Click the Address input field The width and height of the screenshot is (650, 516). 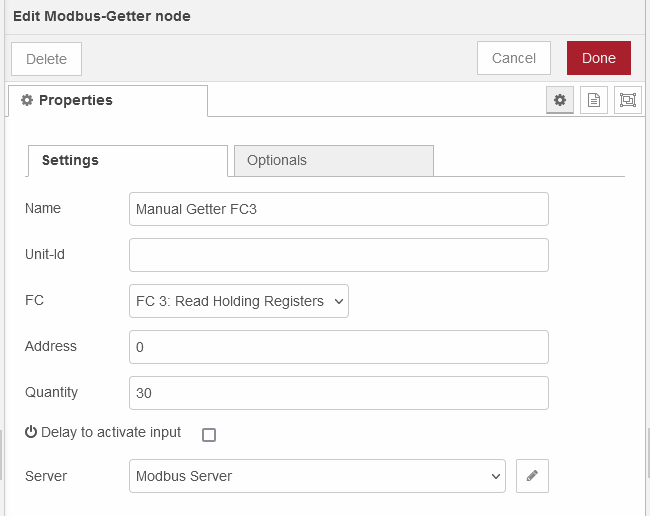pyautogui.click(x=339, y=347)
